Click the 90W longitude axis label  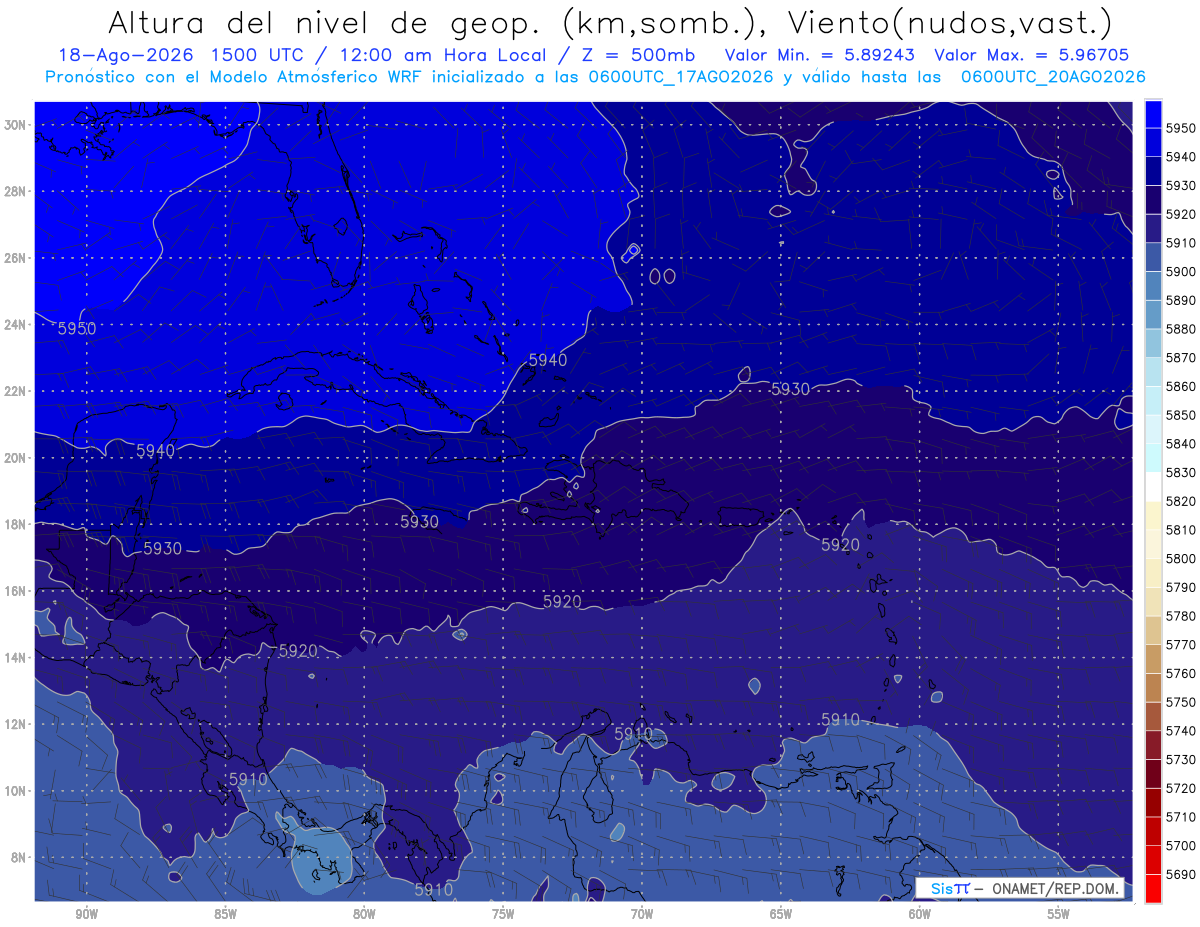[x=86, y=914]
